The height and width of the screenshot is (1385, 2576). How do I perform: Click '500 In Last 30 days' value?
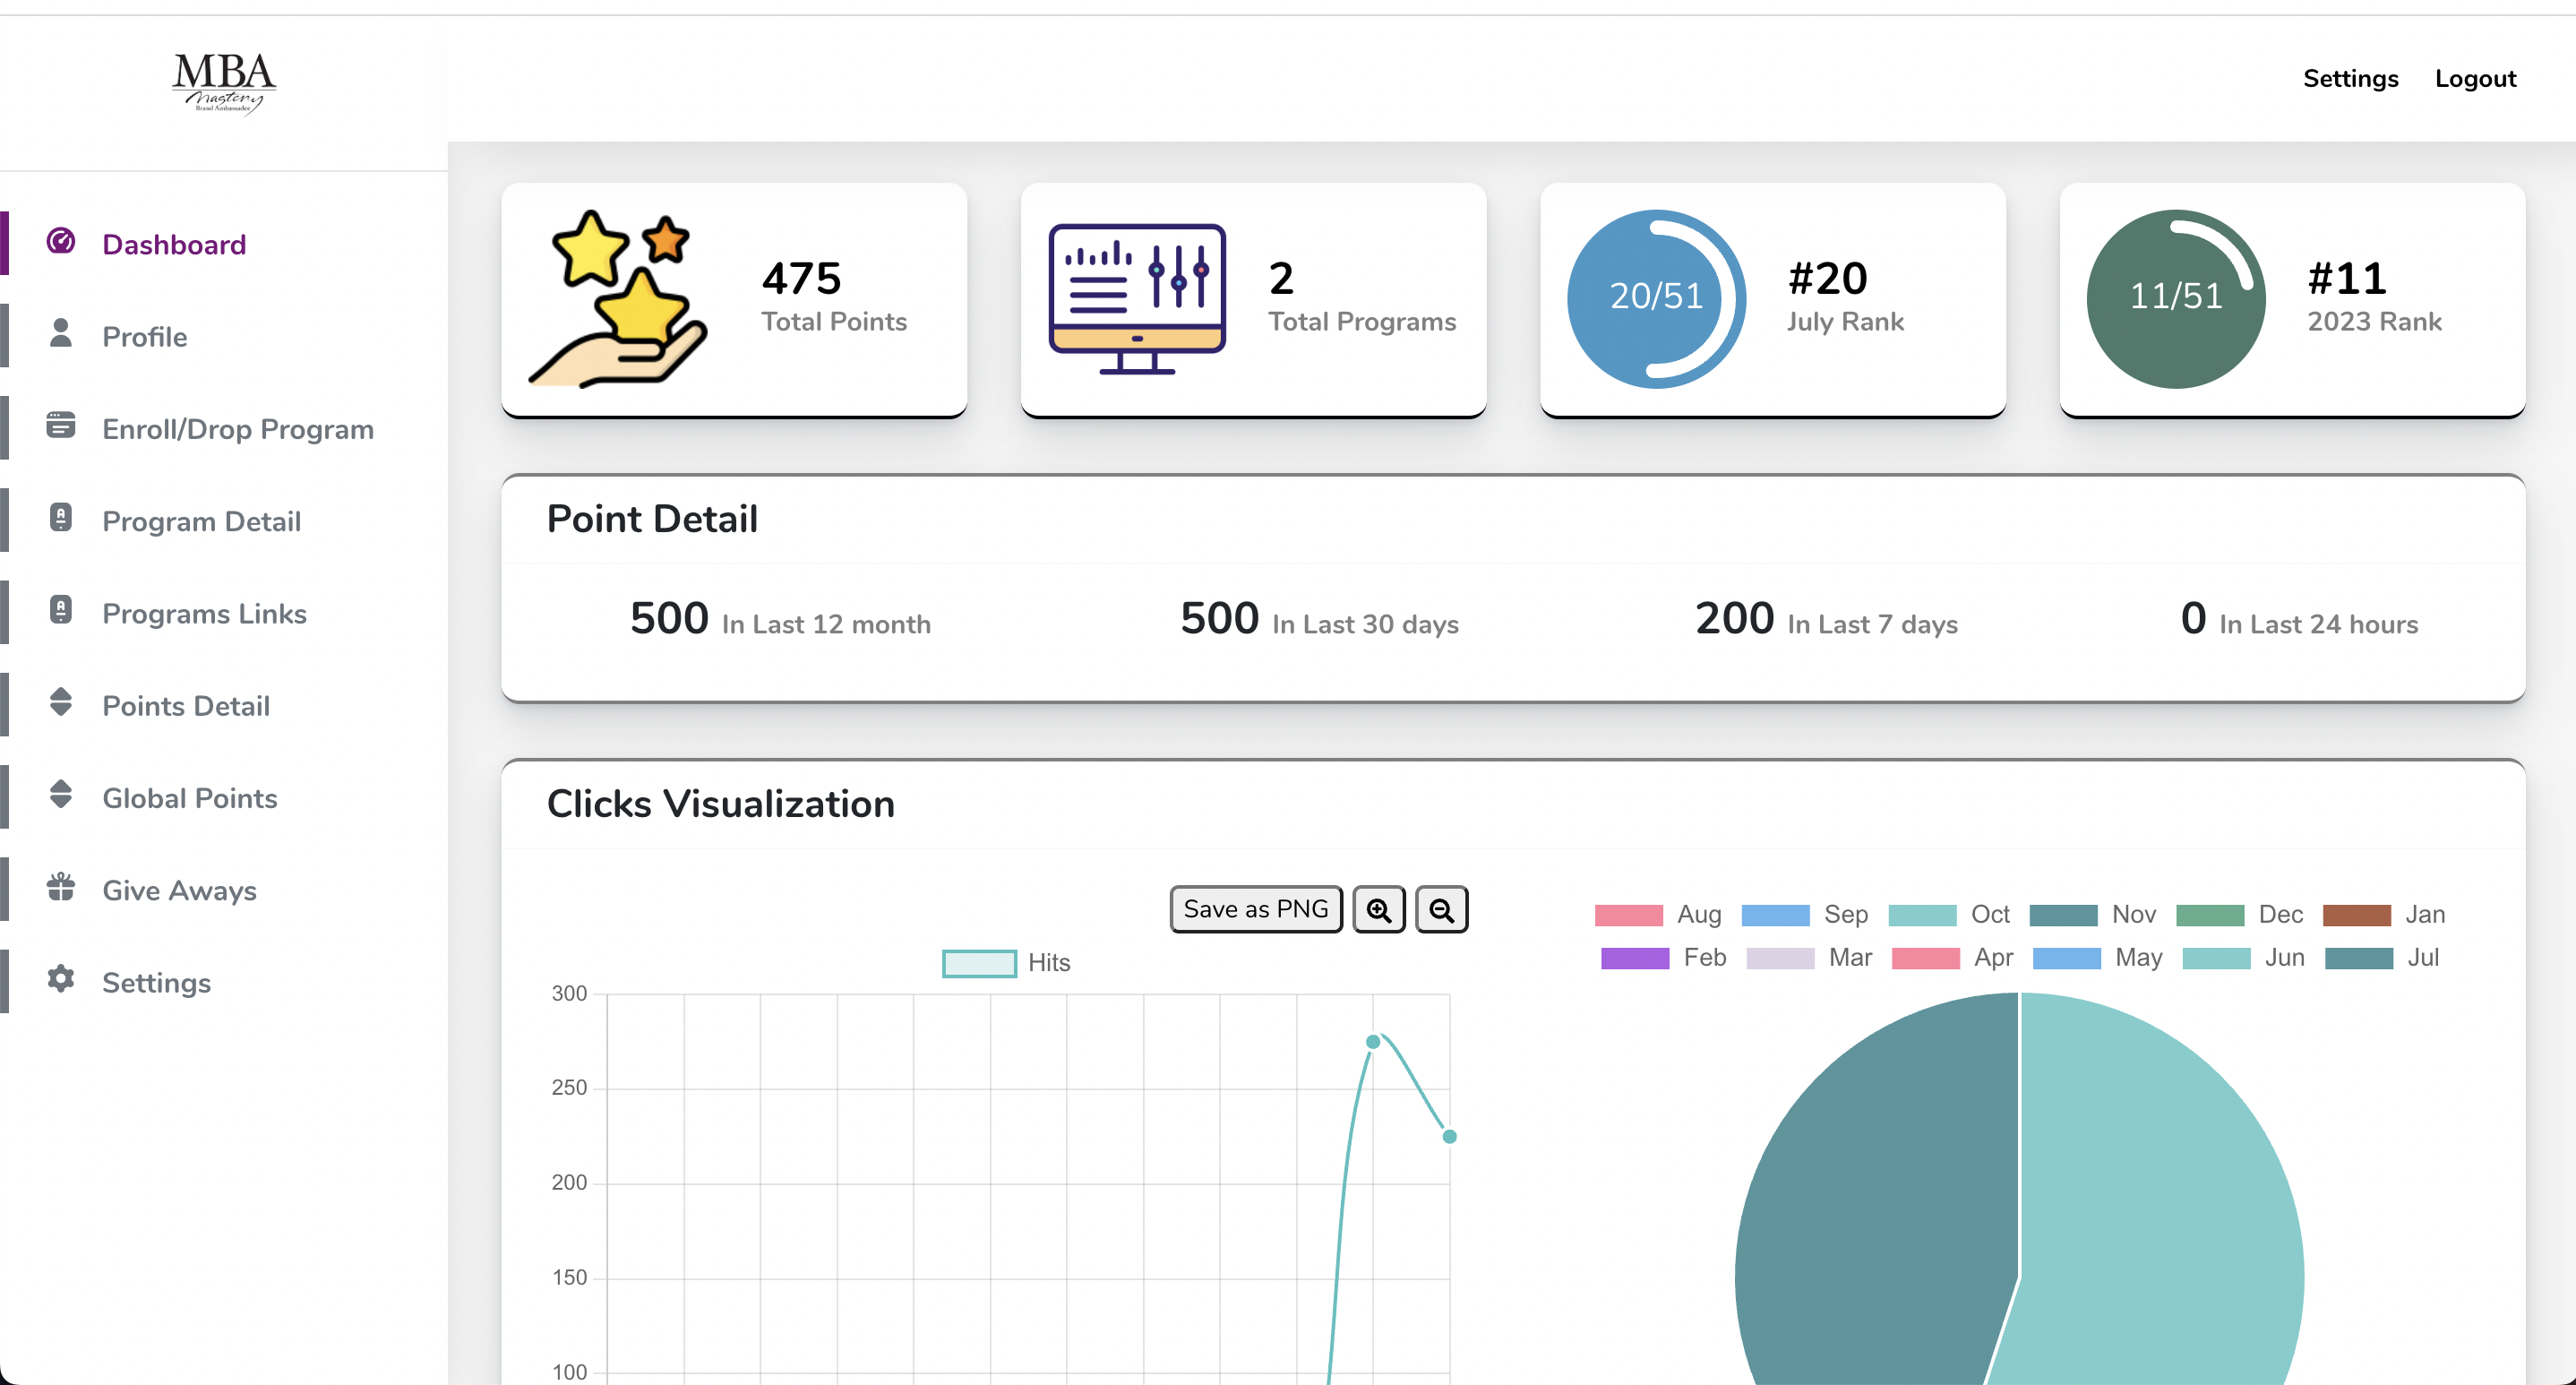tap(1319, 619)
